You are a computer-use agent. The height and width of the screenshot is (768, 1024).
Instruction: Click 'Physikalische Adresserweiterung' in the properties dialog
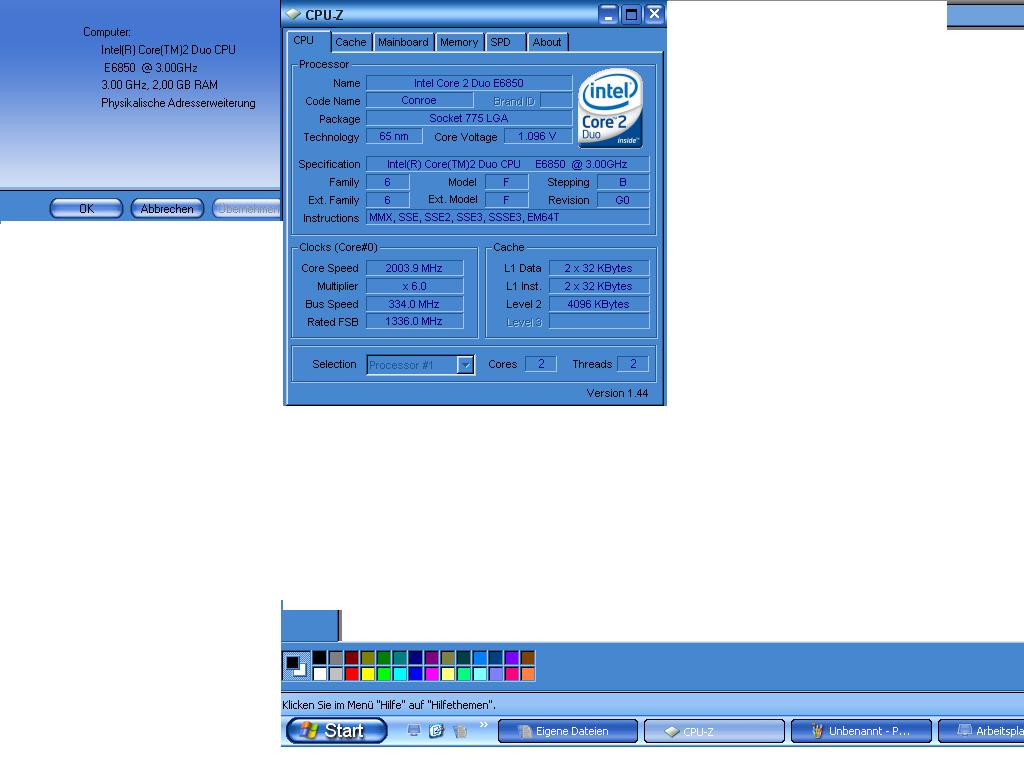(178, 103)
